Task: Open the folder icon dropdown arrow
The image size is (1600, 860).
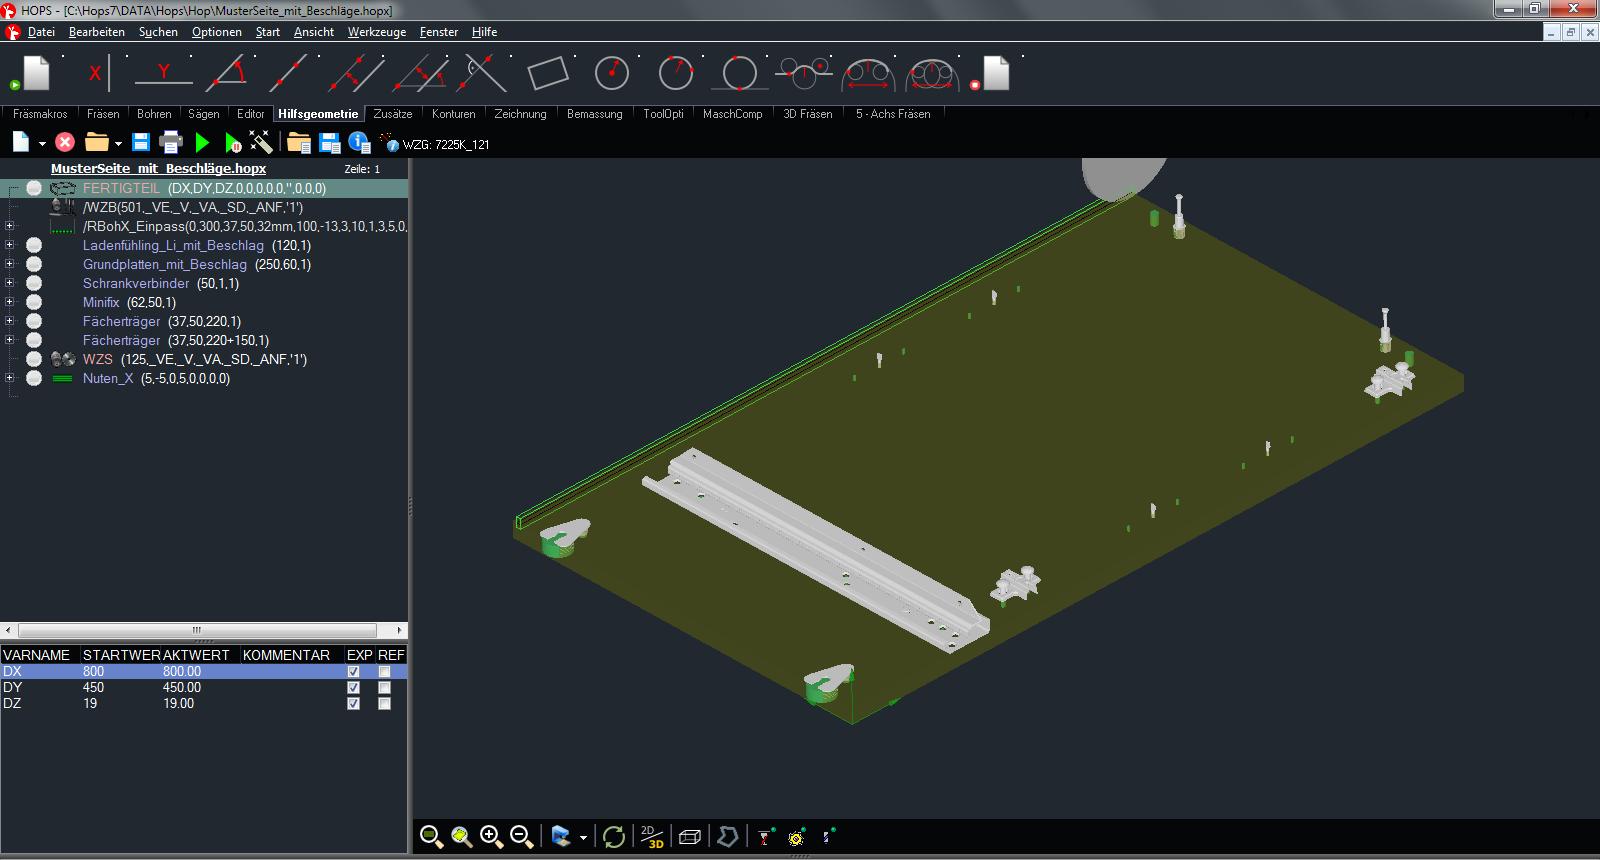Action: point(118,144)
